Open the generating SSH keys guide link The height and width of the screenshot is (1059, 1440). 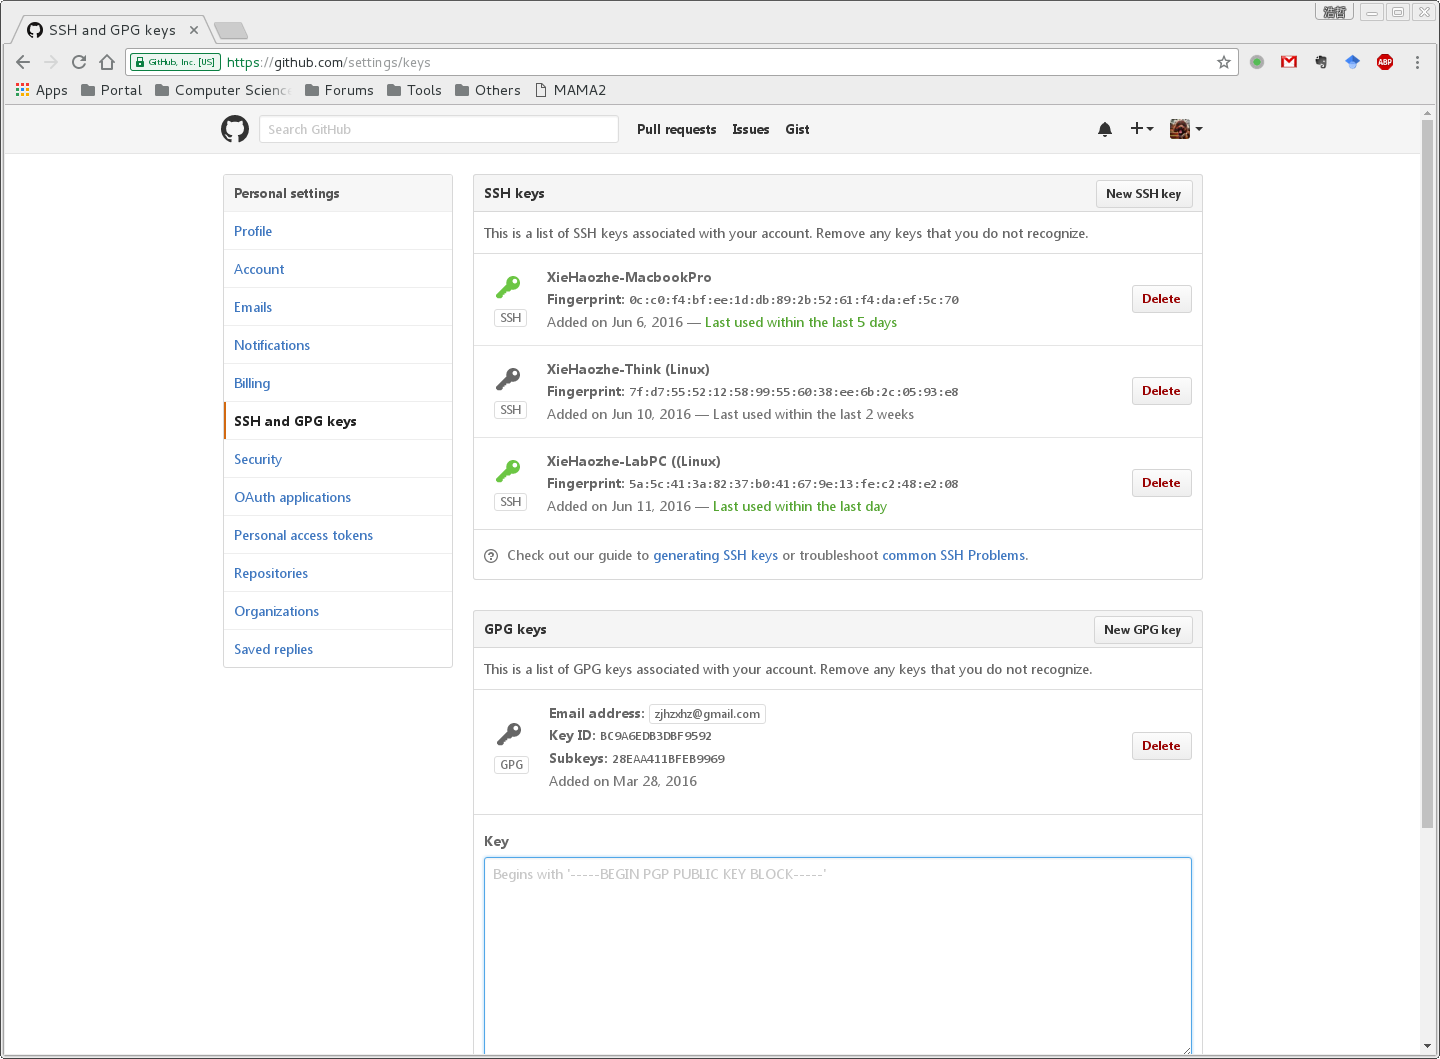[x=715, y=556]
